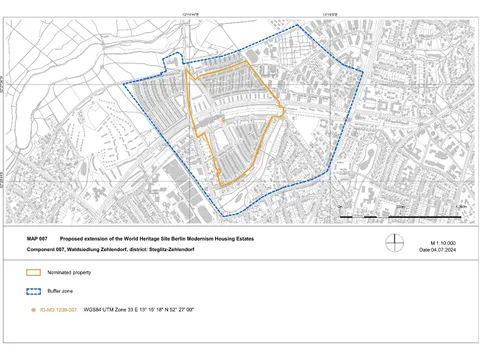Click the M 1:10.000 scale text

pyautogui.click(x=443, y=243)
